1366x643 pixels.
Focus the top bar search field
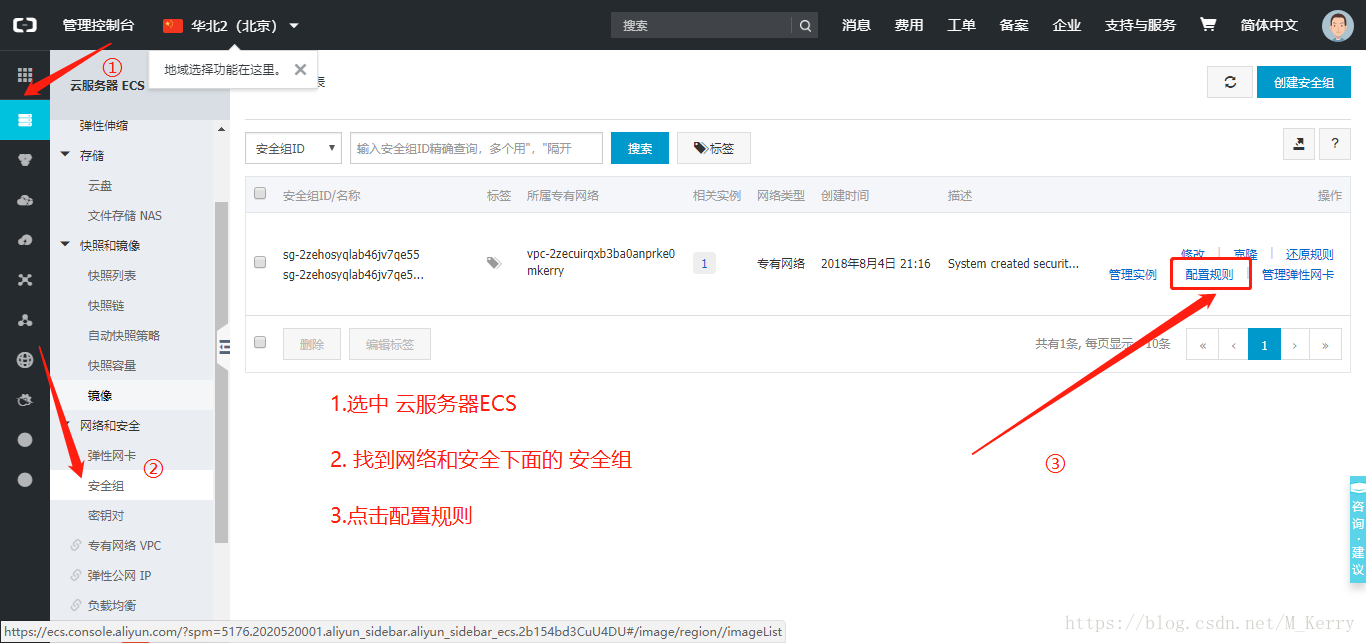(702, 25)
